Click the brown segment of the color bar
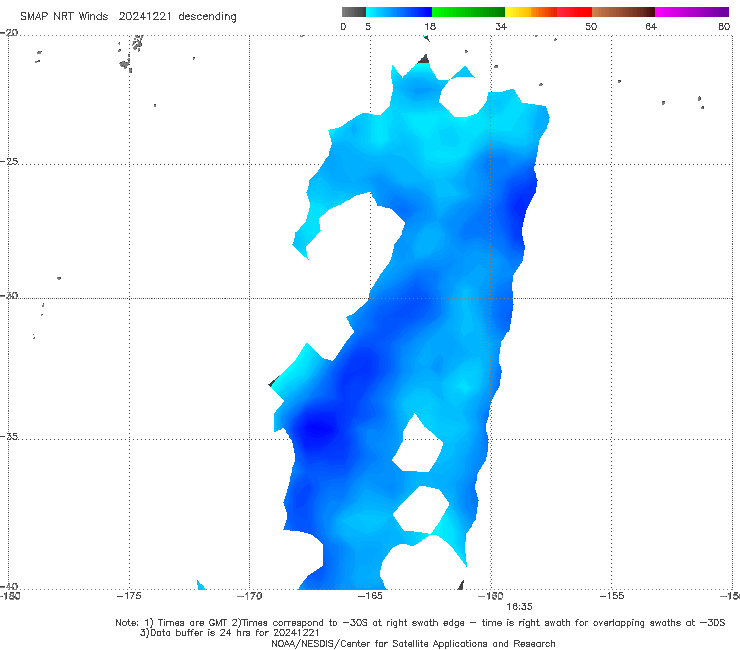 (623, 12)
